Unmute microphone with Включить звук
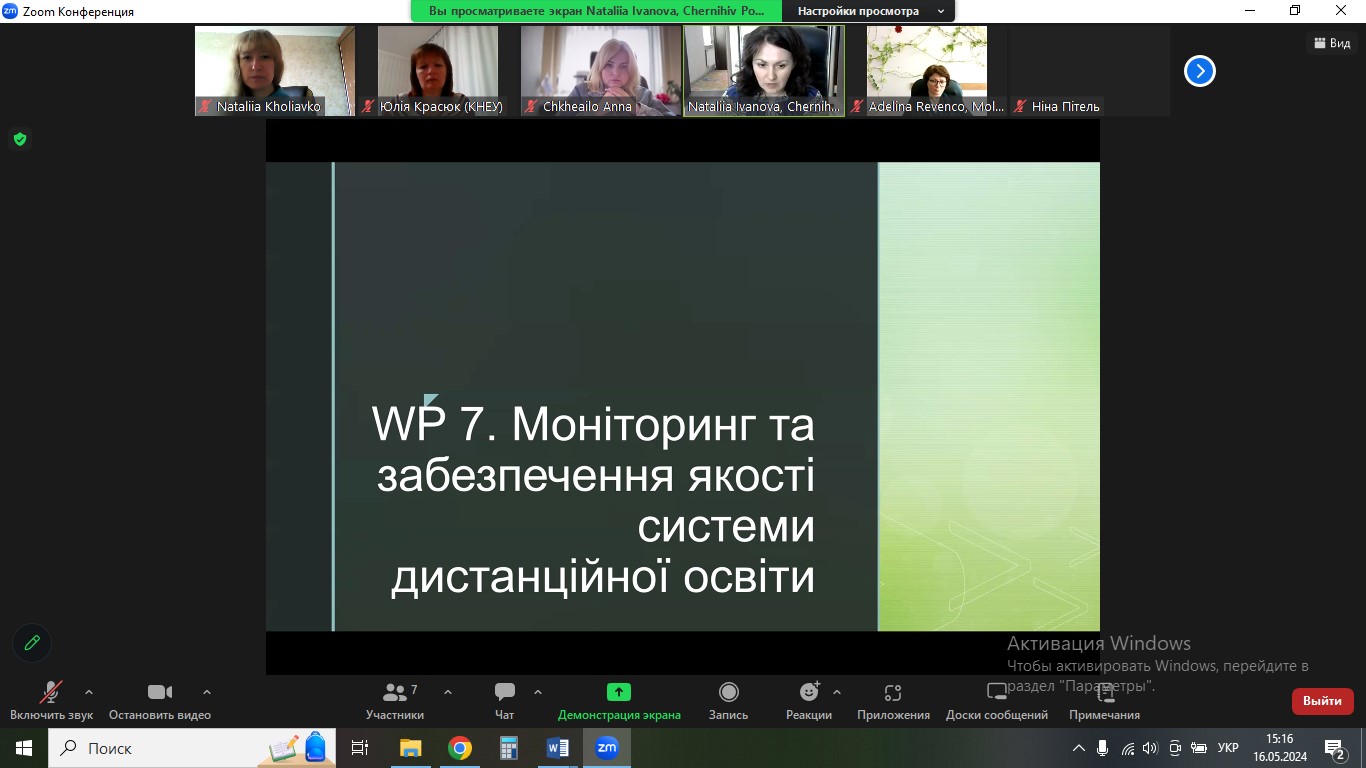This screenshot has height=768, width=1366. 51,693
